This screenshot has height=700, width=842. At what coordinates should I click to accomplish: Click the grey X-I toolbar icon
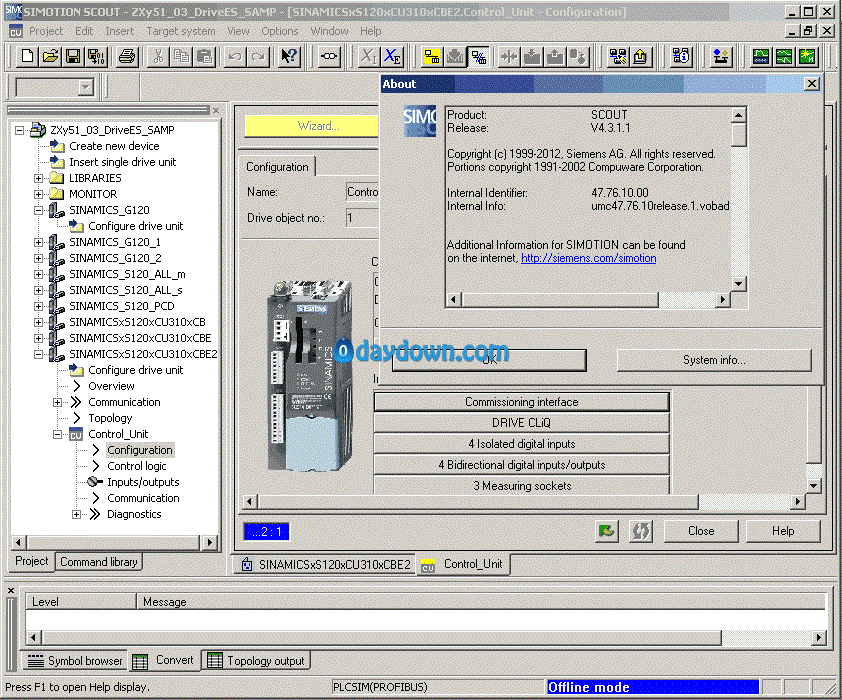[368, 56]
